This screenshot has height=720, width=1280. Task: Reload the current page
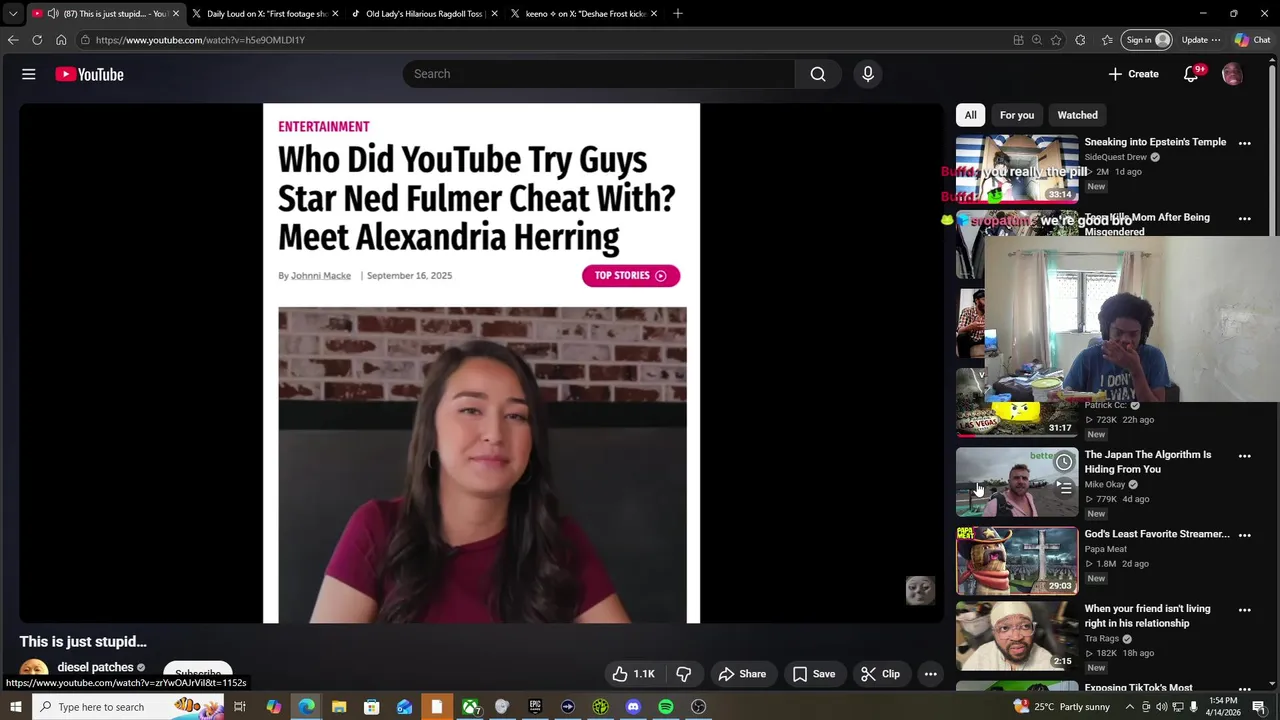click(x=37, y=40)
